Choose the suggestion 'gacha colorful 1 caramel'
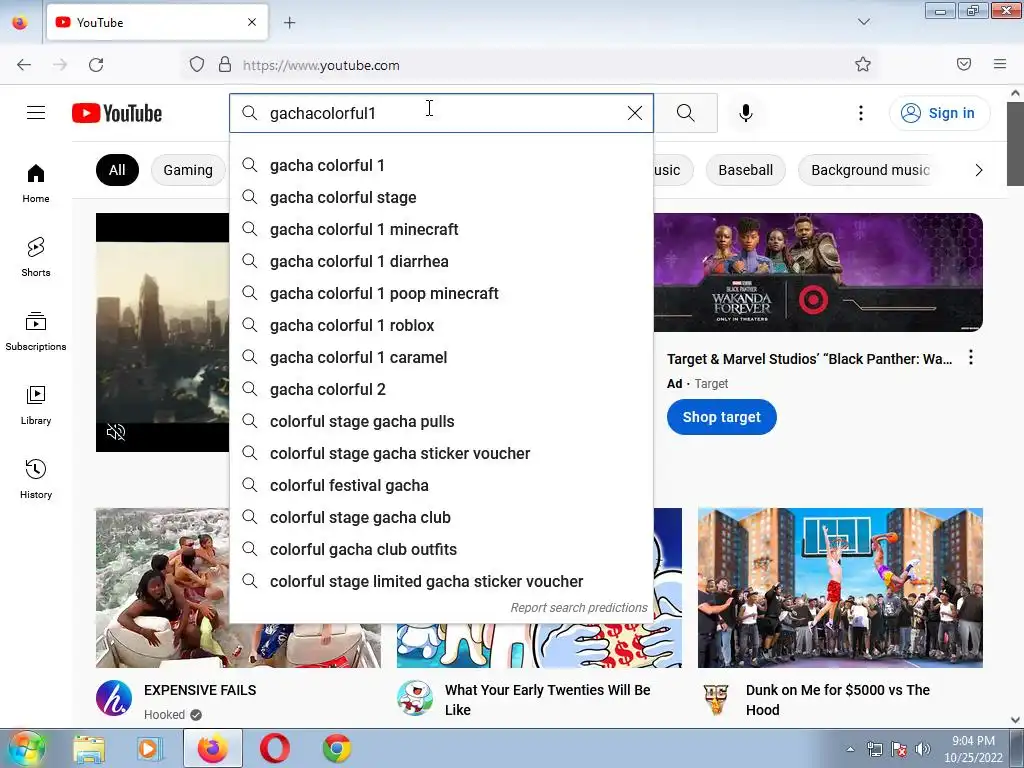The width and height of the screenshot is (1024, 768). 441,357
